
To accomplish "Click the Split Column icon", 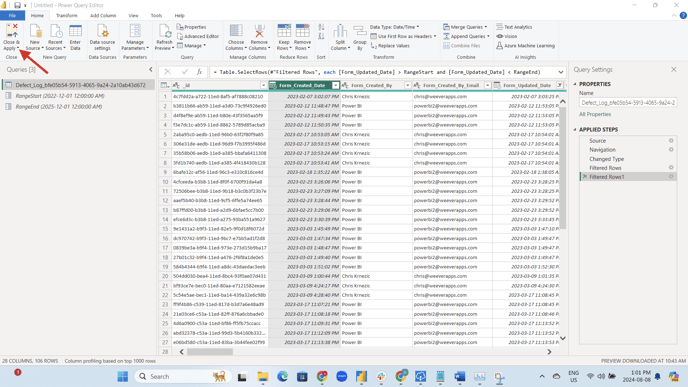I will [340, 31].
